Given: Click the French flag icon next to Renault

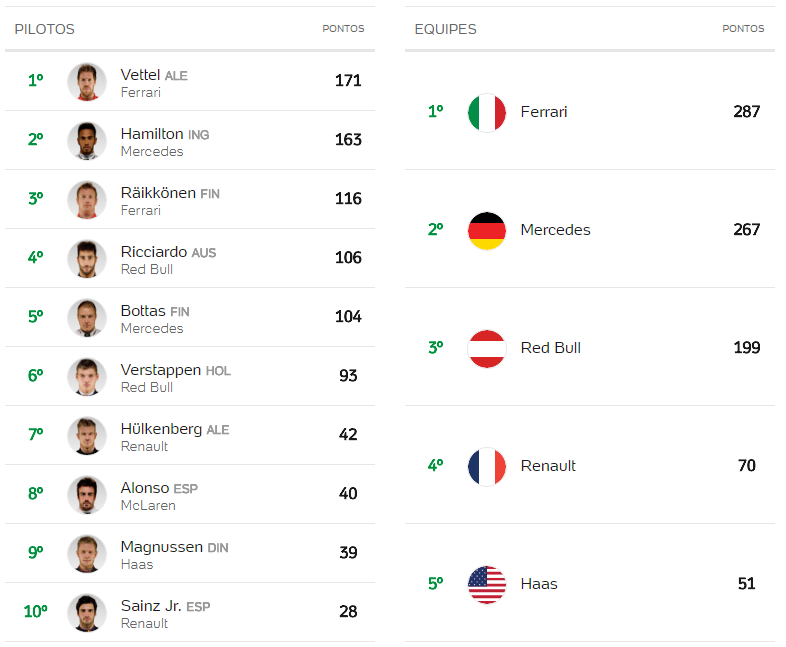Looking at the screenshot, I should click(x=486, y=467).
